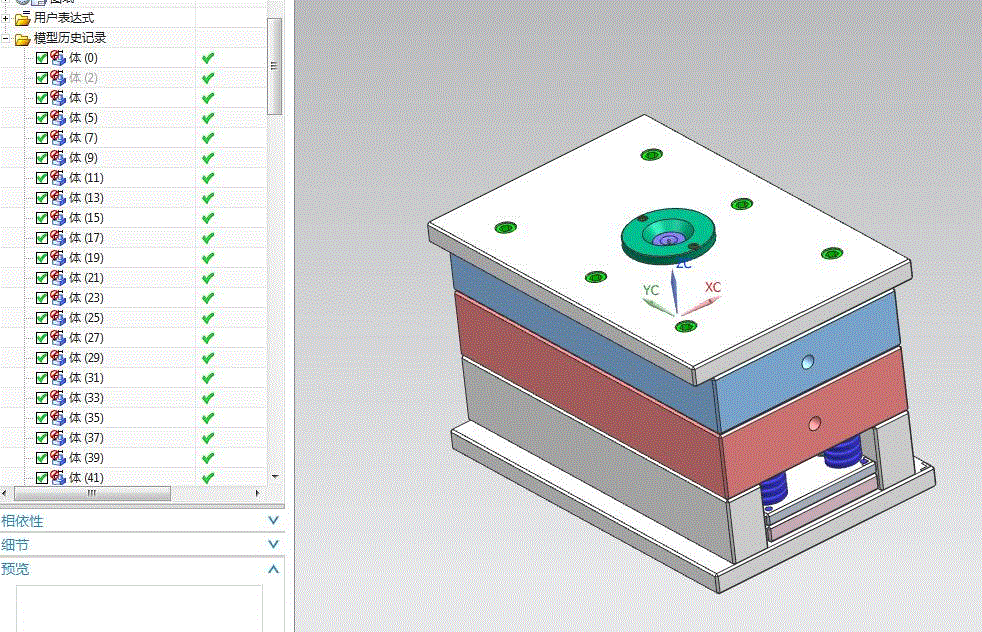The width and height of the screenshot is (982, 632).
Task: Toggle the checkbox for 体 (27)
Action: coord(42,338)
